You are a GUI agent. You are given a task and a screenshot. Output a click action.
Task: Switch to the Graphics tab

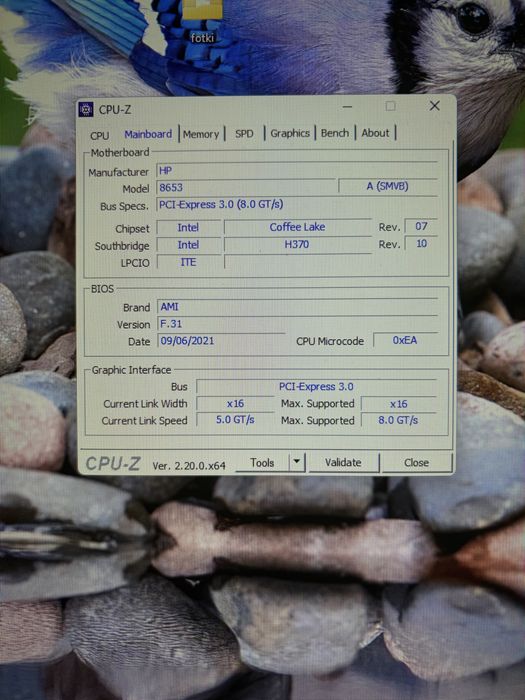point(290,133)
